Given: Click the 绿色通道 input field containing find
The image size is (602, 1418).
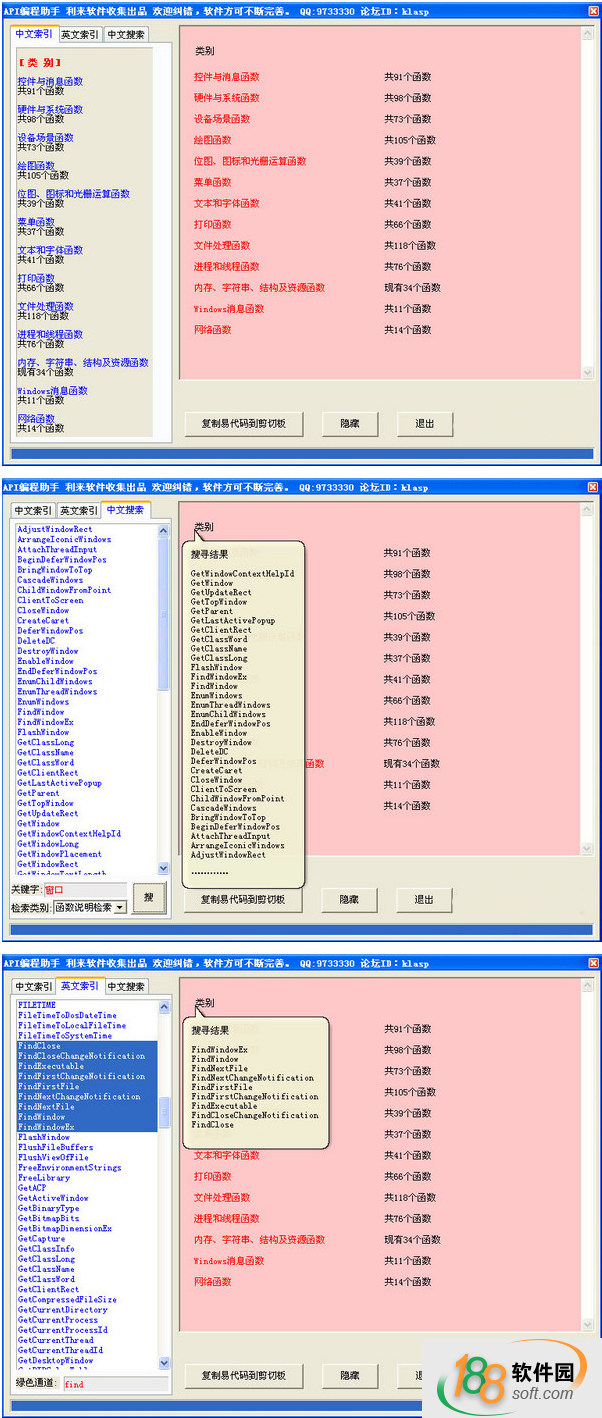Looking at the screenshot, I should pyautogui.click(x=104, y=1384).
